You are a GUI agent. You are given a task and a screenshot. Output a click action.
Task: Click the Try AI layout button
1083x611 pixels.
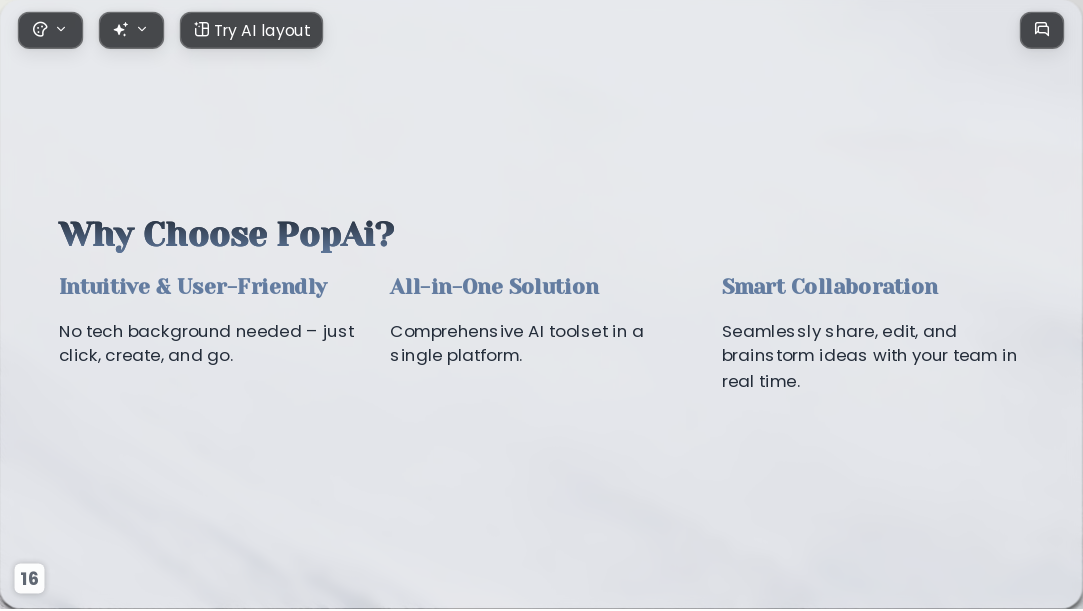pos(251,30)
